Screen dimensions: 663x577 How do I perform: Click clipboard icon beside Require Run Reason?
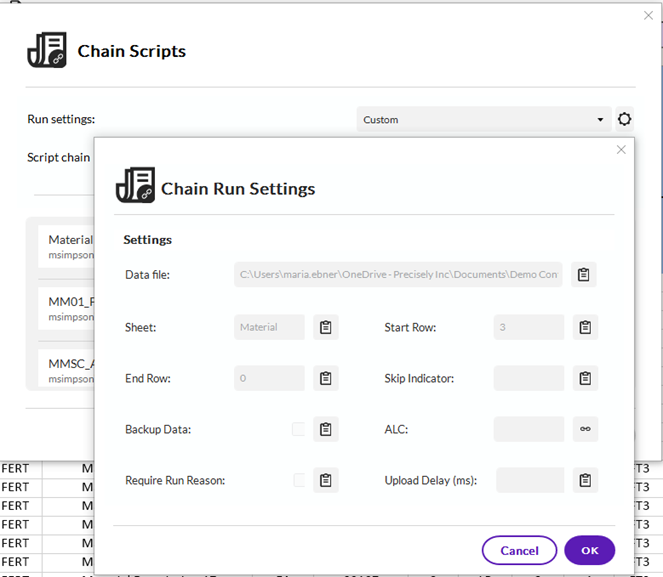pos(325,480)
